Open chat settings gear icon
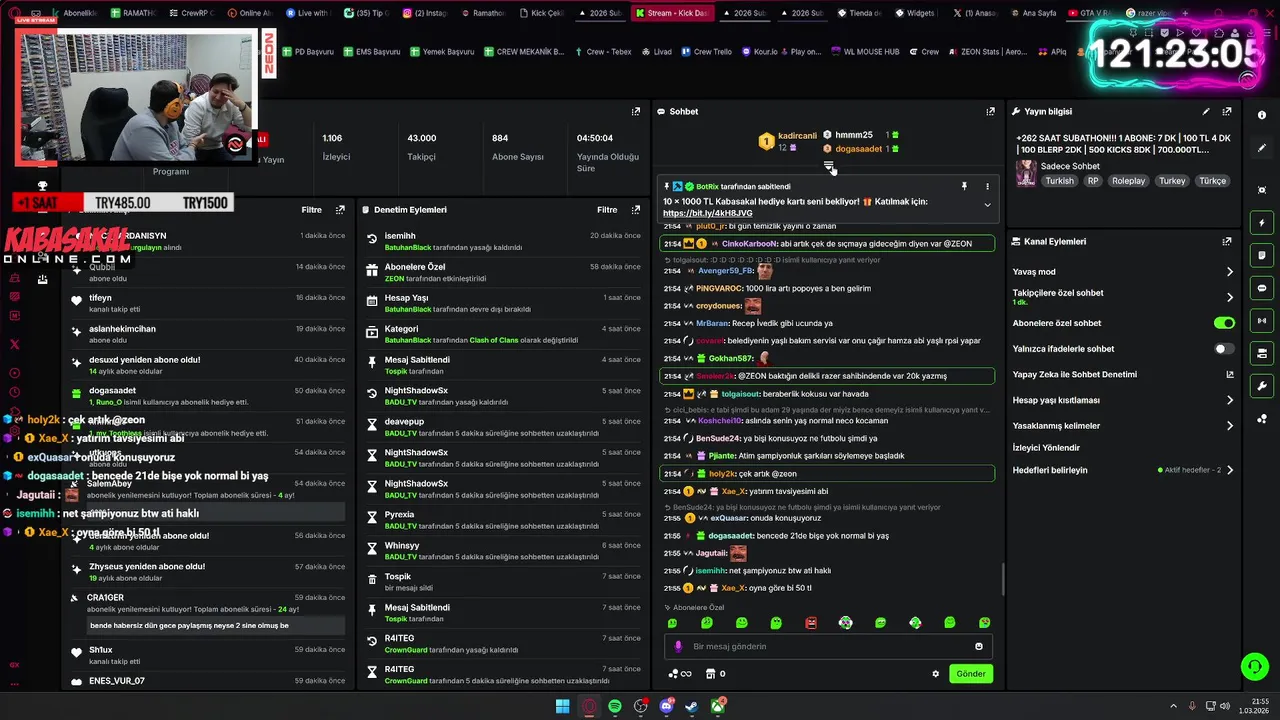 (936, 674)
